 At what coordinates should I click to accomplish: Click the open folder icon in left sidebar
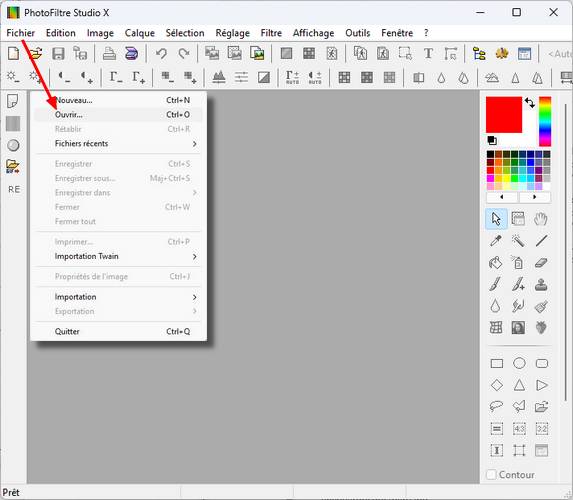click(x=13, y=166)
